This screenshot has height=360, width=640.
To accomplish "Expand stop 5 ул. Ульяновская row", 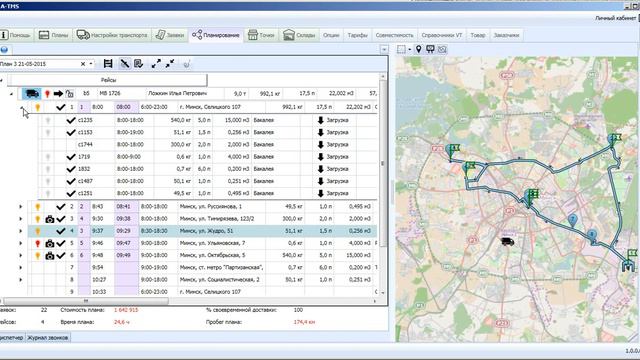I will tap(21, 243).
